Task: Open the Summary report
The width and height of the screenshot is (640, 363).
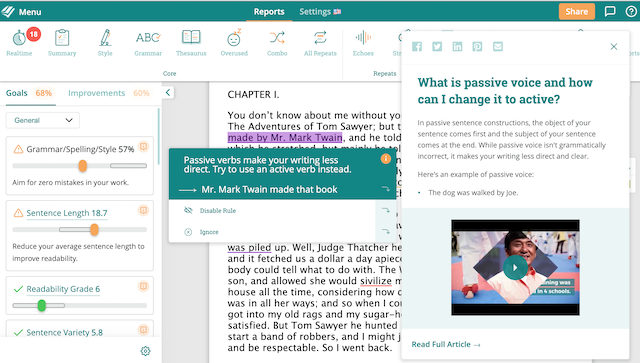Action: (62, 42)
